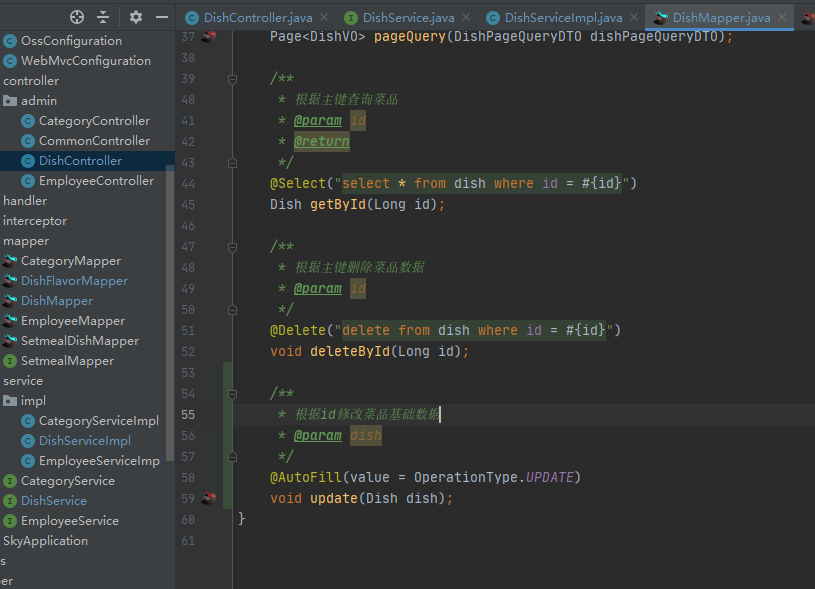Viewport: 815px width, 589px height.
Task: Select SkyApplication in the project tree
Action: tap(45, 541)
